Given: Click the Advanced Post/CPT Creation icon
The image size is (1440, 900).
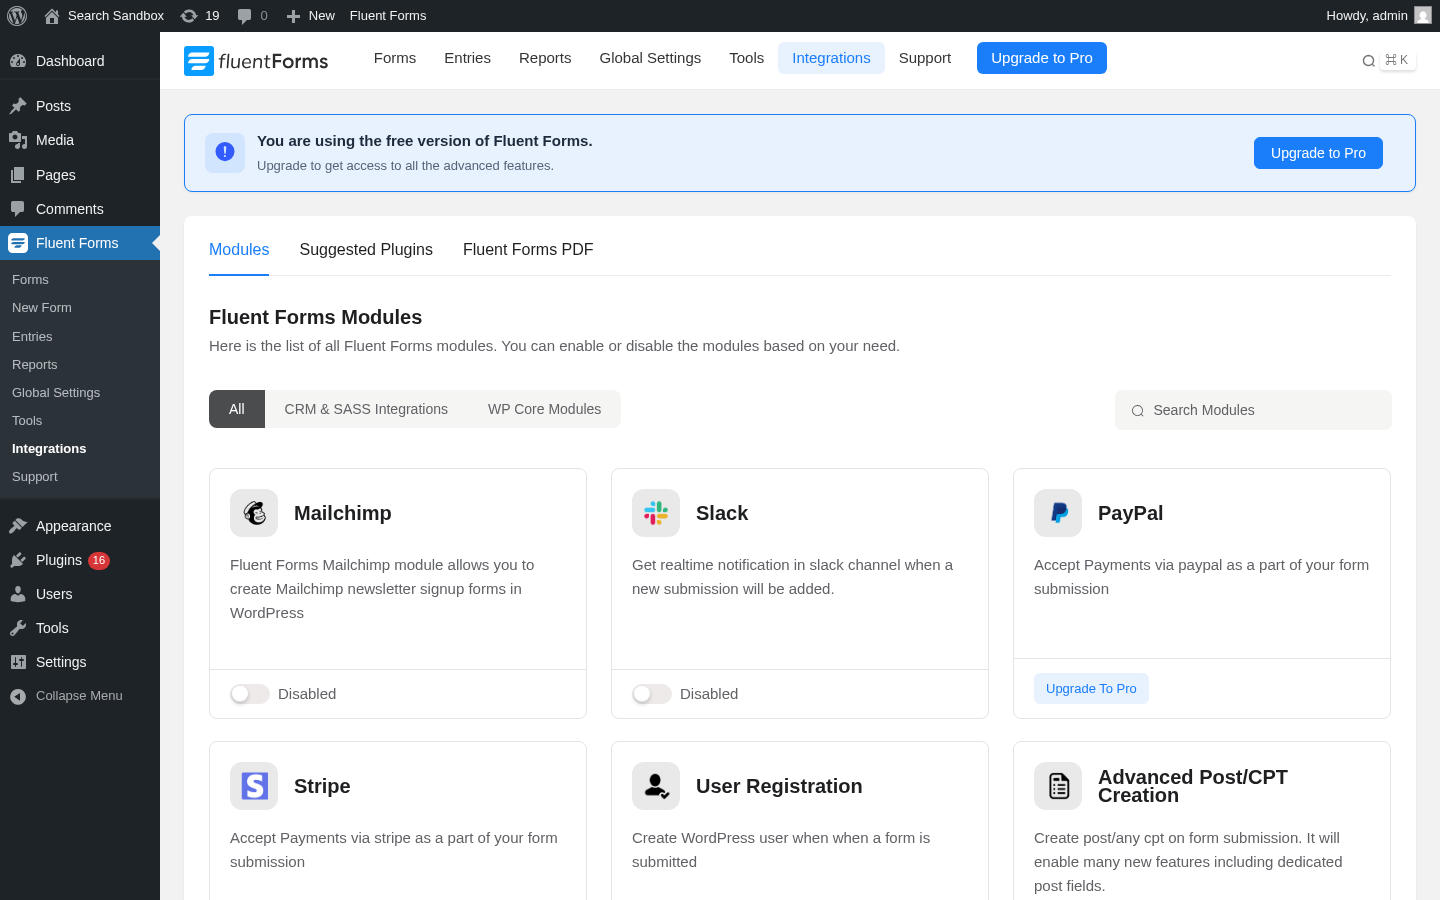Looking at the screenshot, I should 1058,786.
